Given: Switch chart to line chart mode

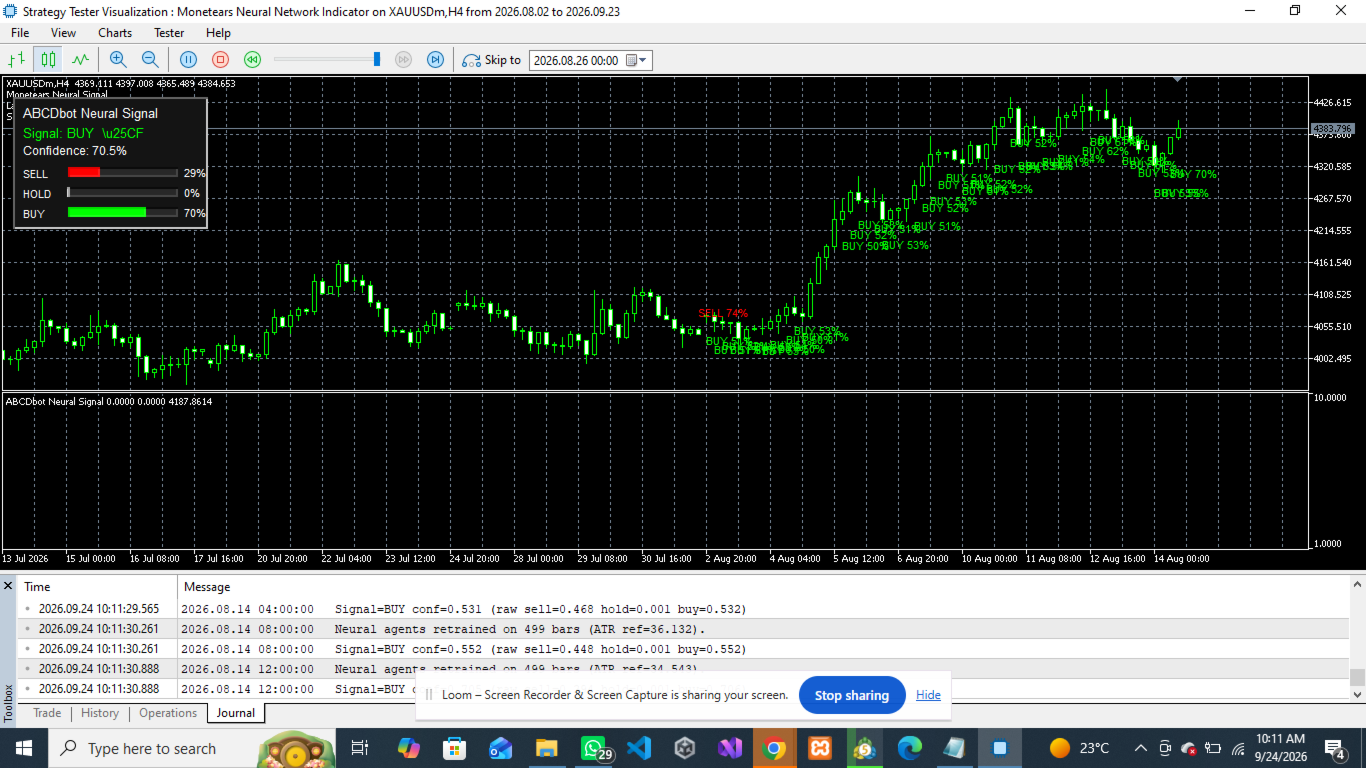Looking at the screenshot, I should point(80,60).
